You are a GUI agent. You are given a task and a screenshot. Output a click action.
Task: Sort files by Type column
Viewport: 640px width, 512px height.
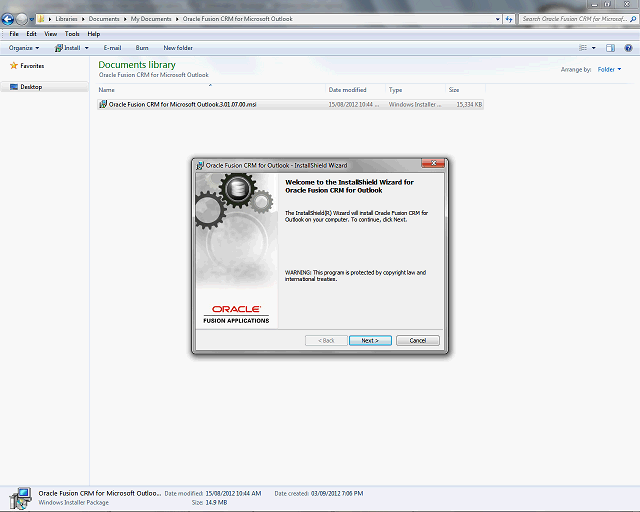pyautogui.click(x=416, y=90)
